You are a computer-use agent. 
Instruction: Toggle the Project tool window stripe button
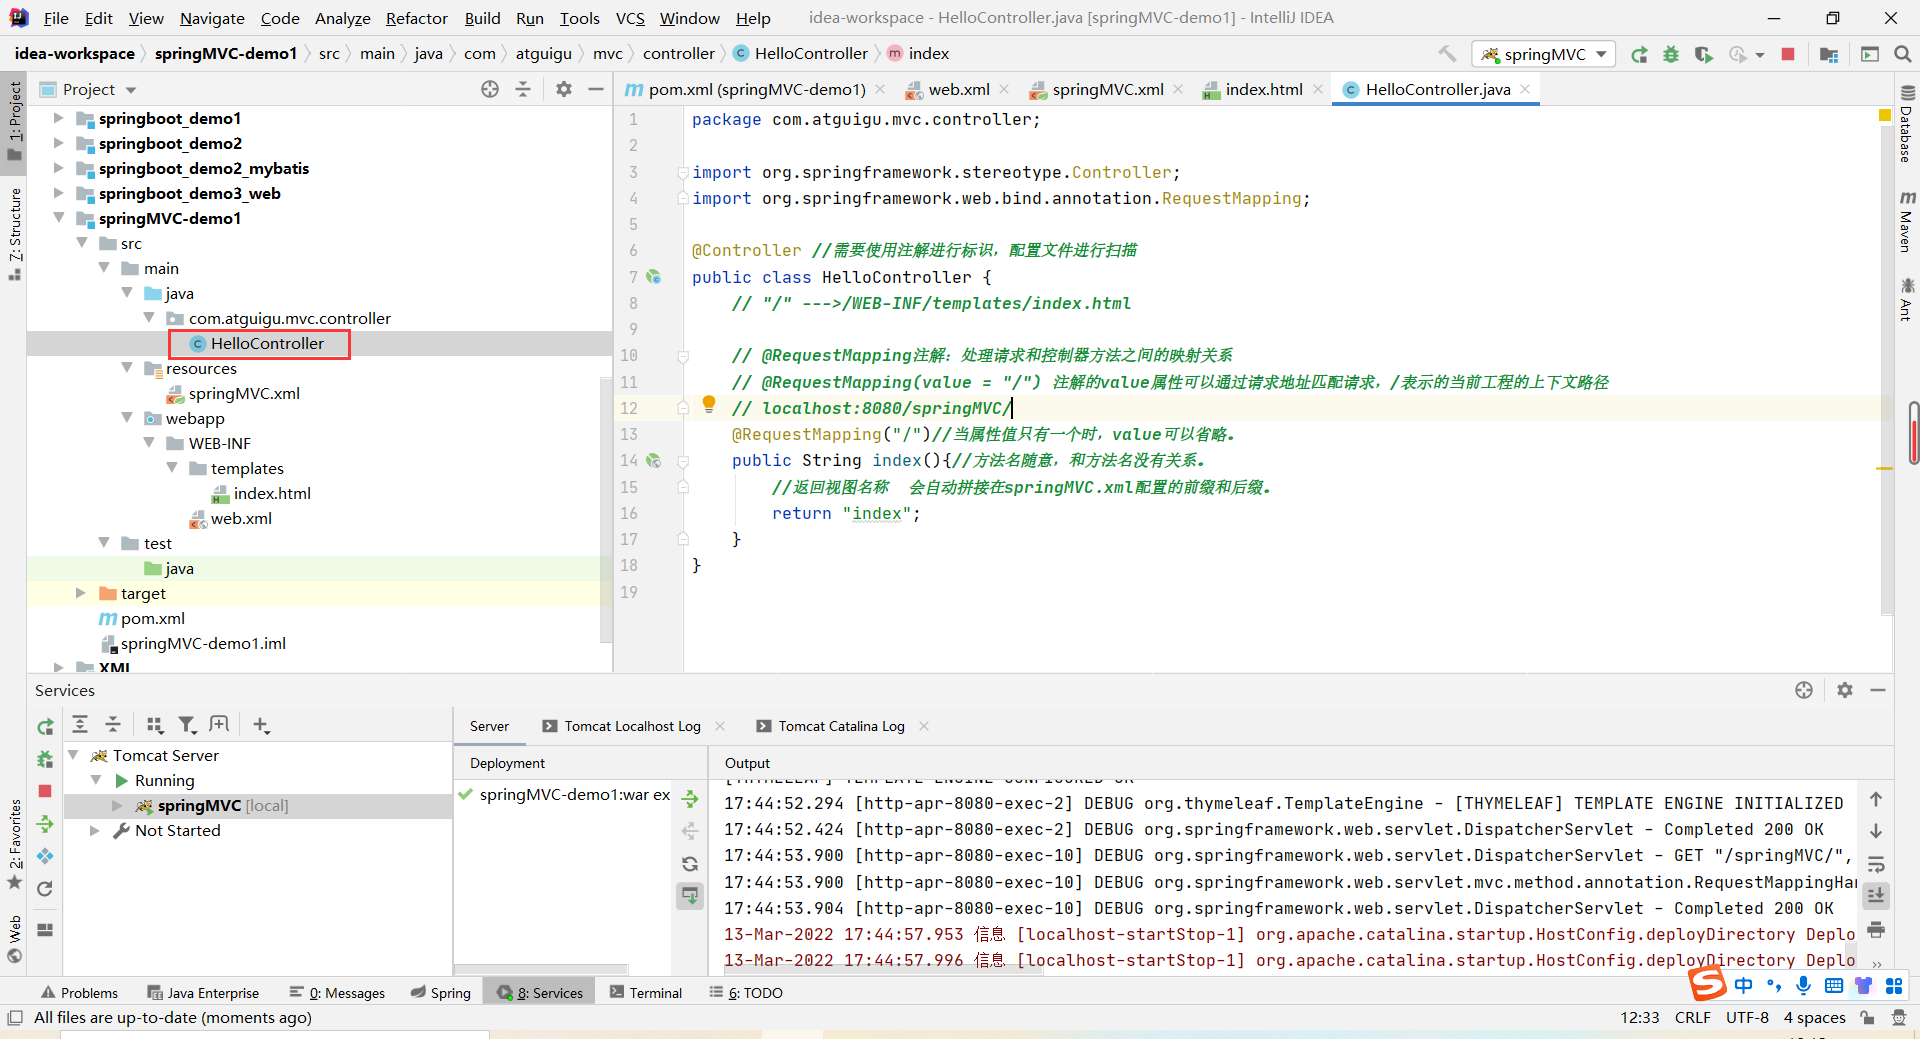pos(14,120)
